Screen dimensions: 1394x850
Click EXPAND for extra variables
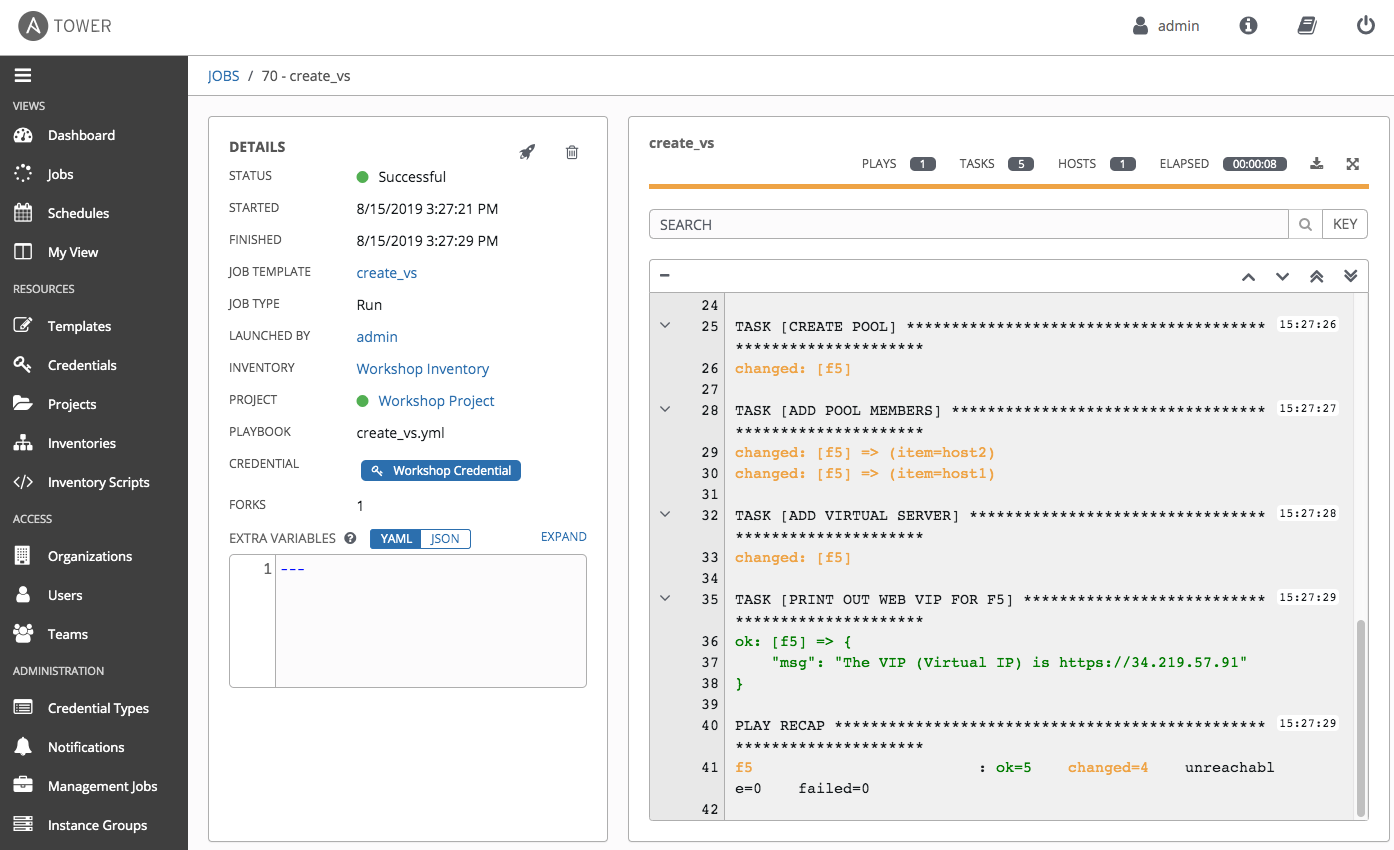click(x=564, y=537)
